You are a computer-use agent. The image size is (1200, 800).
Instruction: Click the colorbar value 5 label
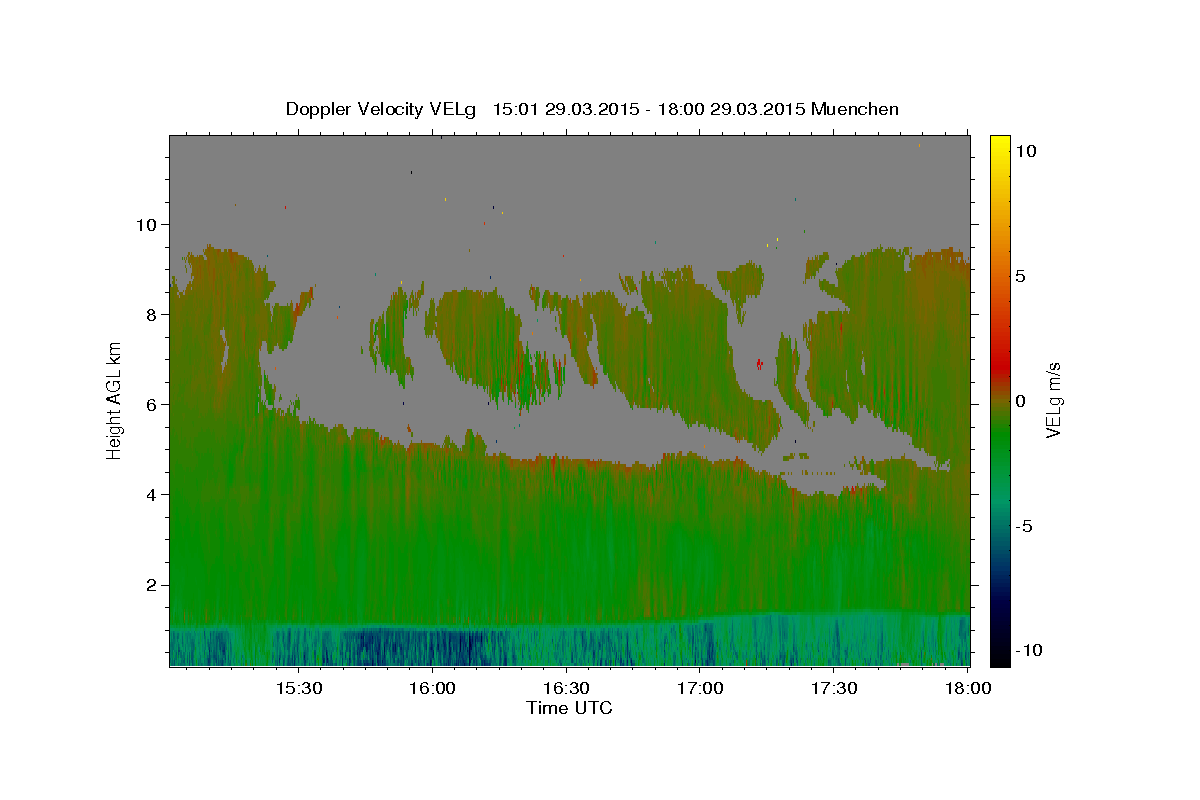[1020, 276]
